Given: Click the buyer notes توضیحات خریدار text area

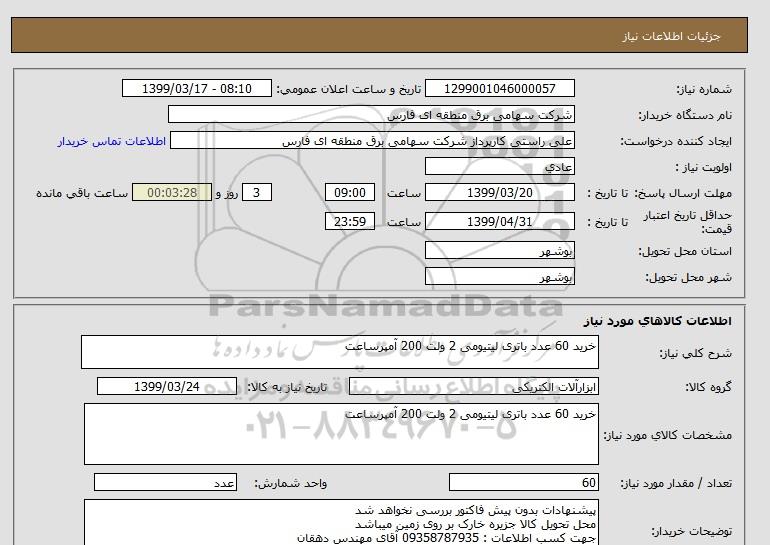Looking at the screenshot, I should 341,522.
